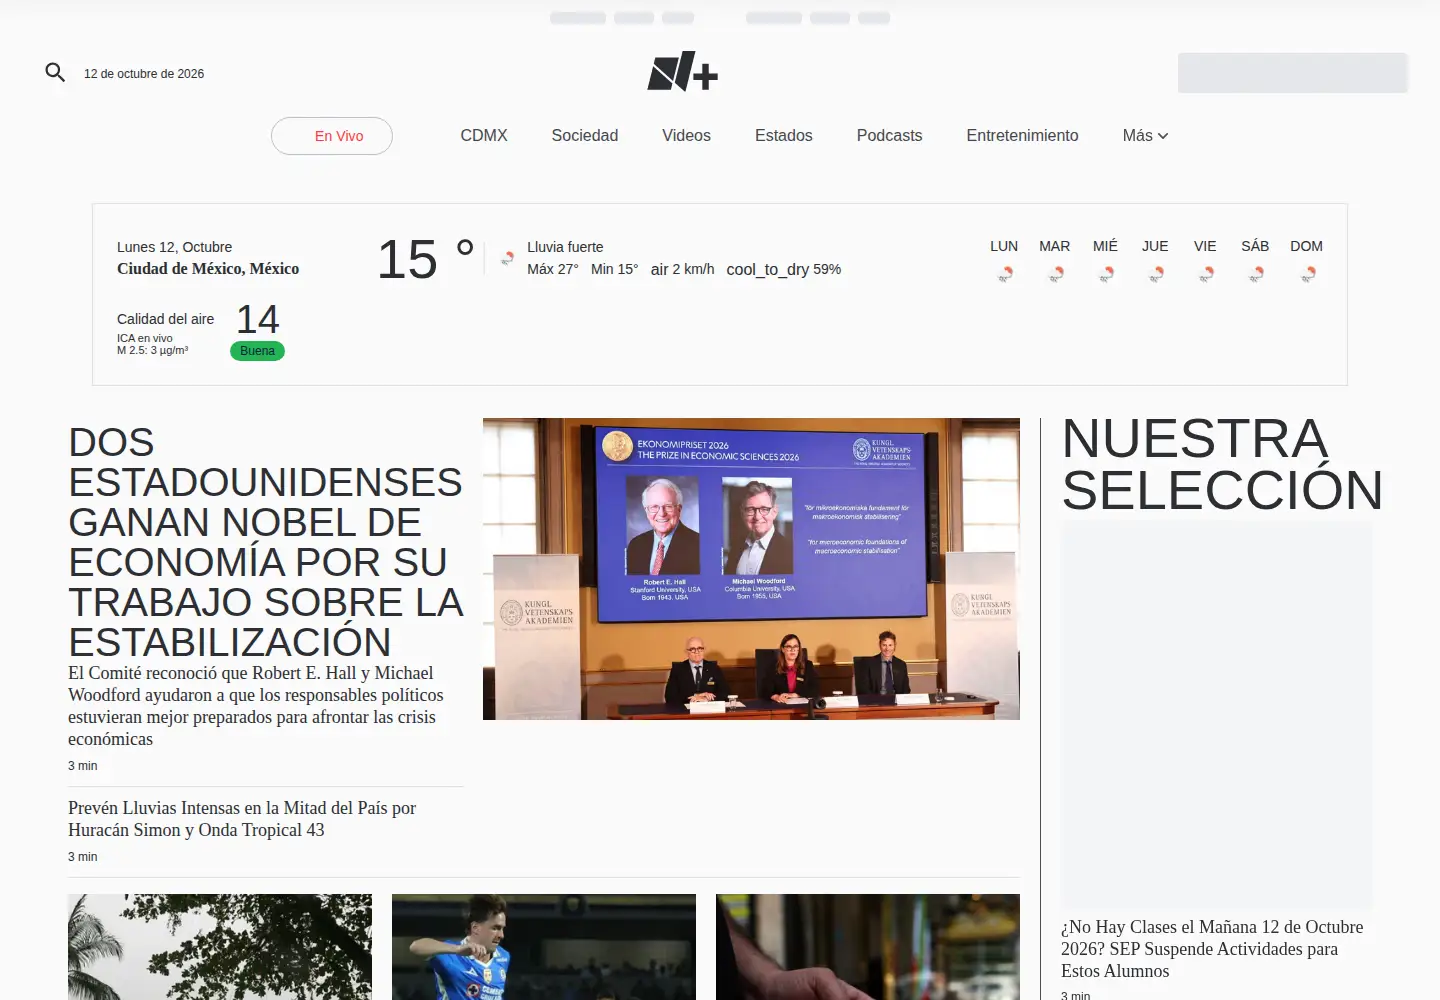The height and width of the screenshot is (1000, 1440).
Task: Open the Huracán Simon lluvias article
Action: [242, 819]
